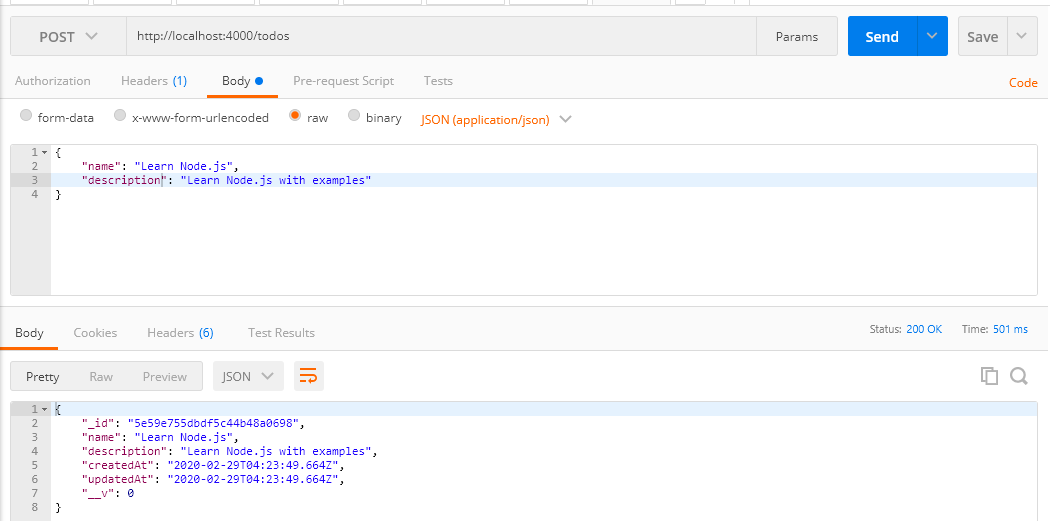
Task: Focus the request URL field
Action: click(441, 36)
